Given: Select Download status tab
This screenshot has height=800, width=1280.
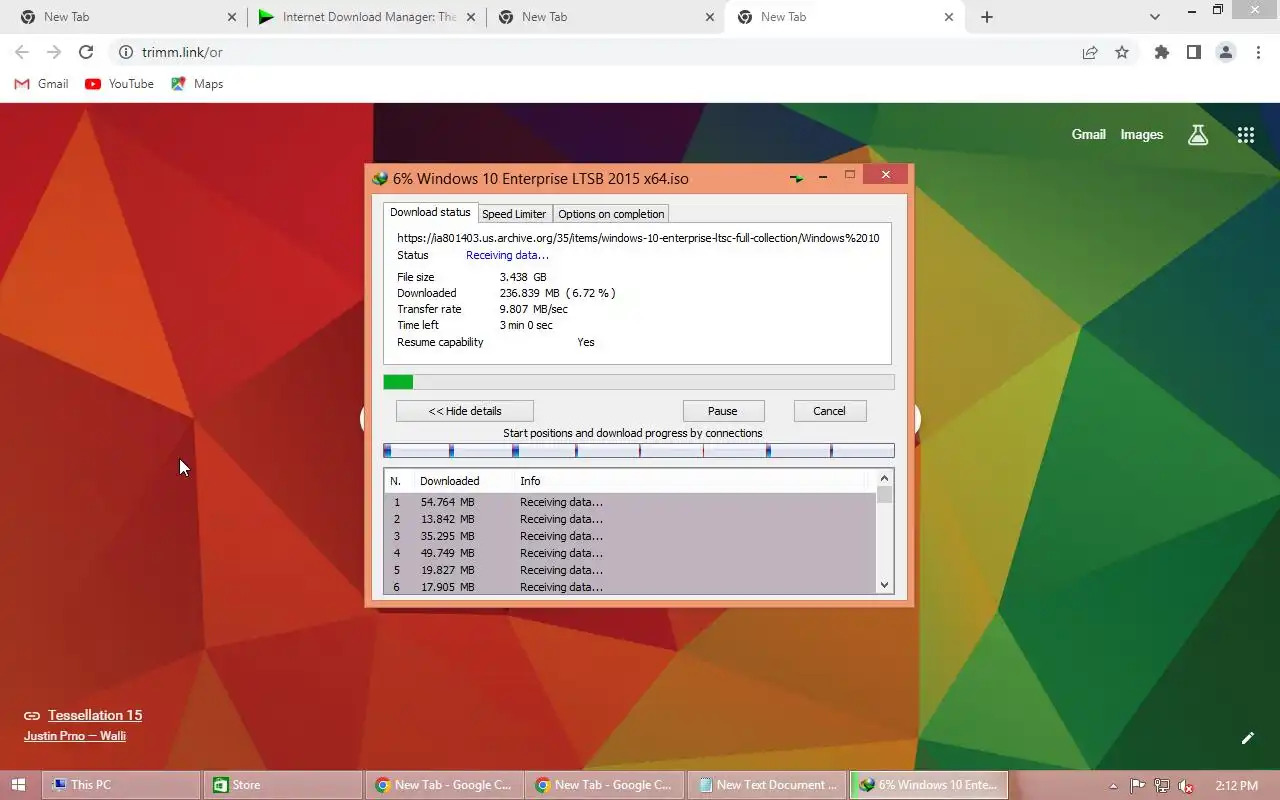Looking at the screenshot, I should [x=430, y=212].
